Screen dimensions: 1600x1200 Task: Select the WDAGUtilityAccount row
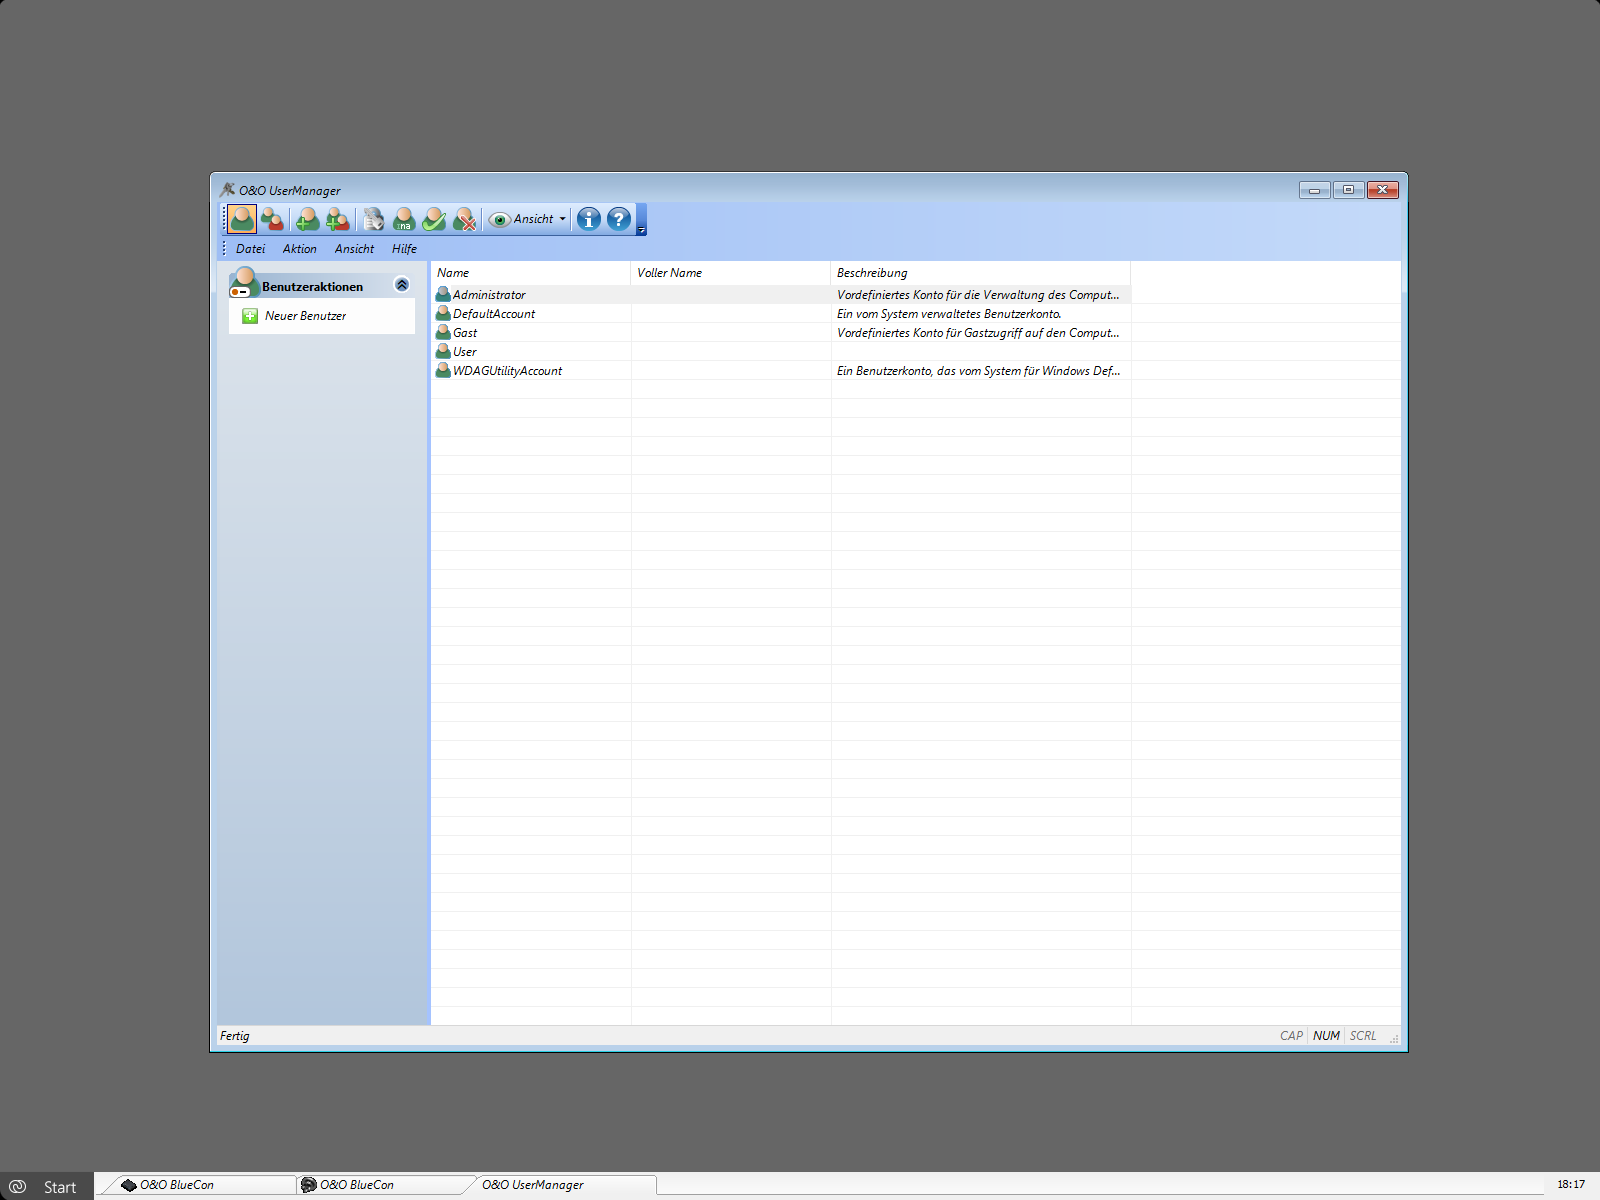(781, 371)
